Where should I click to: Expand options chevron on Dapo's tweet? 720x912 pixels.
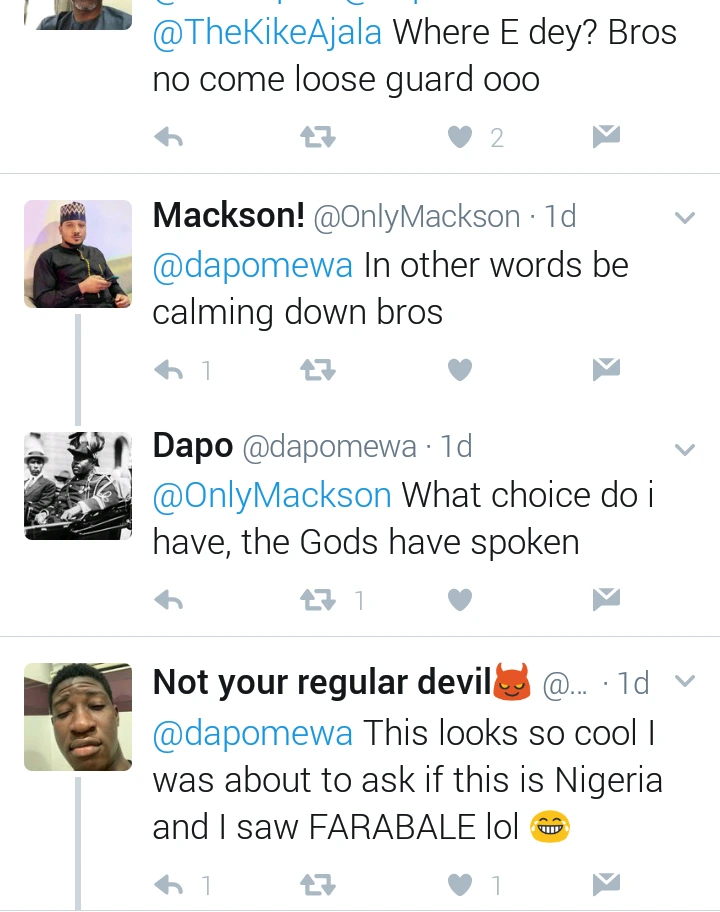(x=685, y=449)
